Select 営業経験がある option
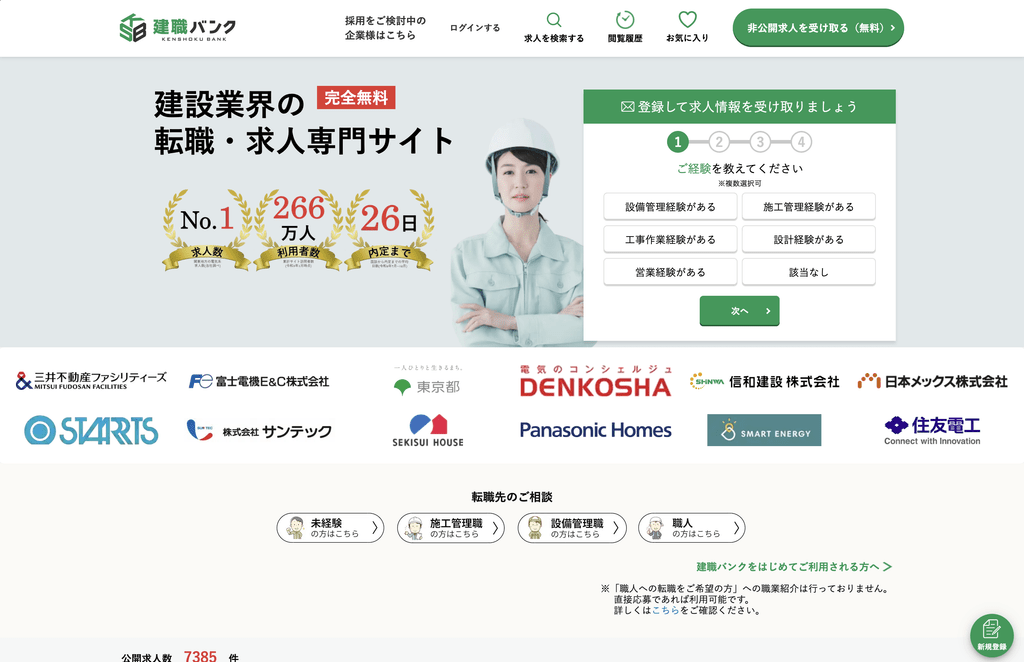1024x662 pixels. pyautogui.click(x=670, y=272)
